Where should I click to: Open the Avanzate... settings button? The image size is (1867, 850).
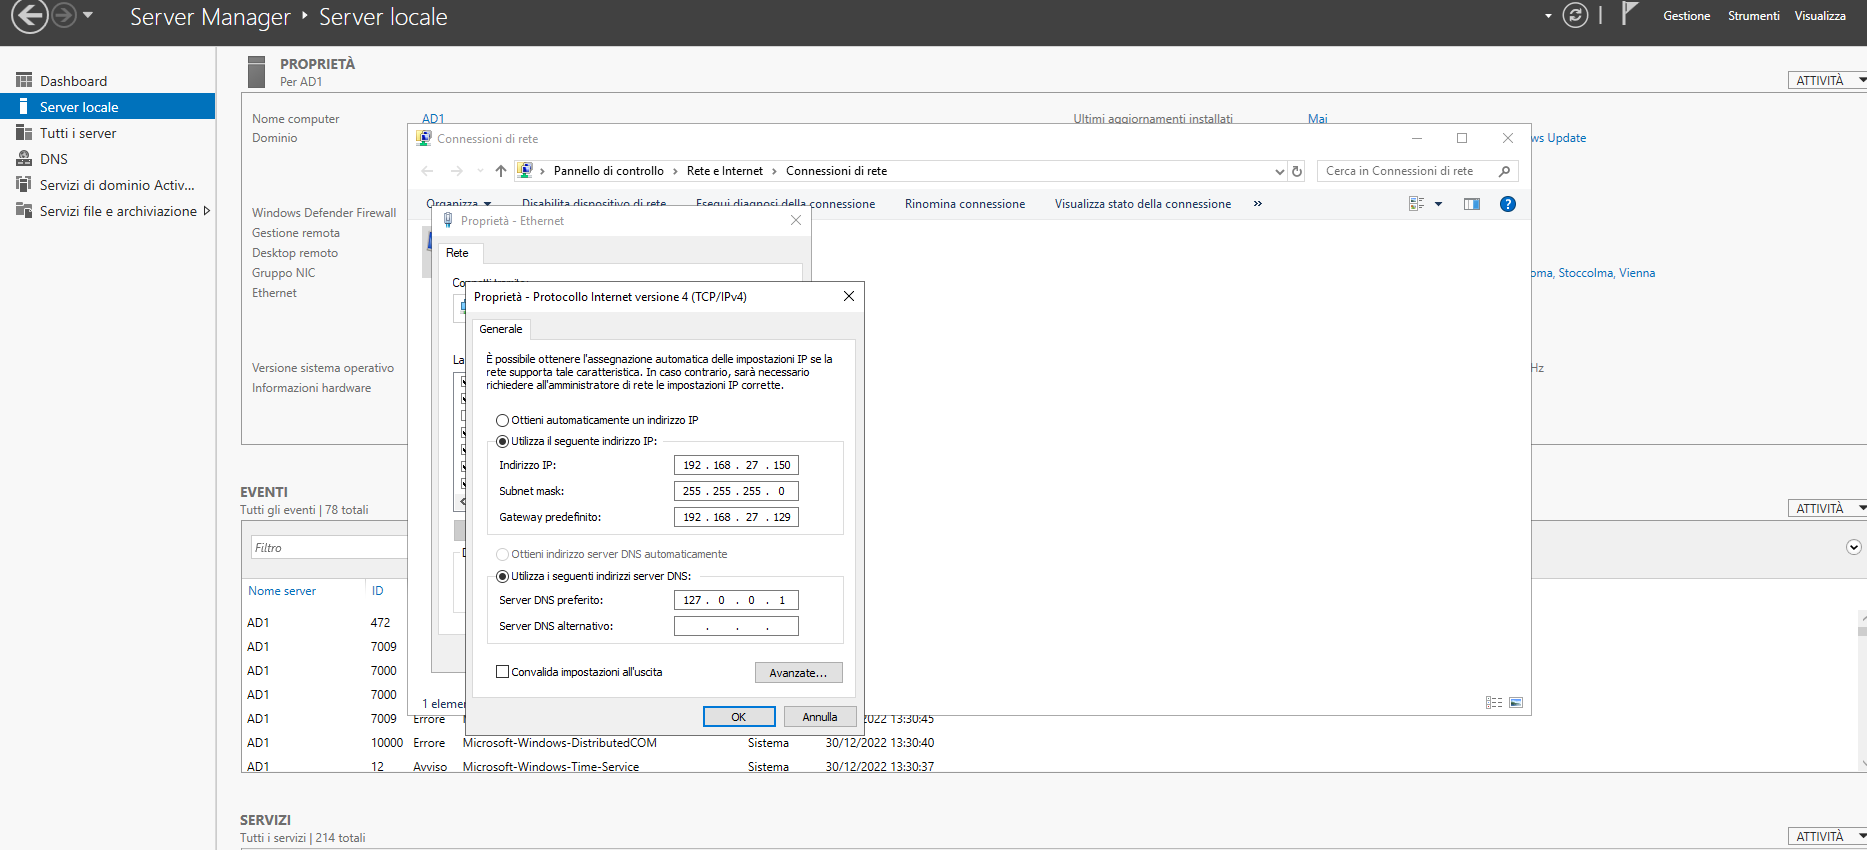798,673
